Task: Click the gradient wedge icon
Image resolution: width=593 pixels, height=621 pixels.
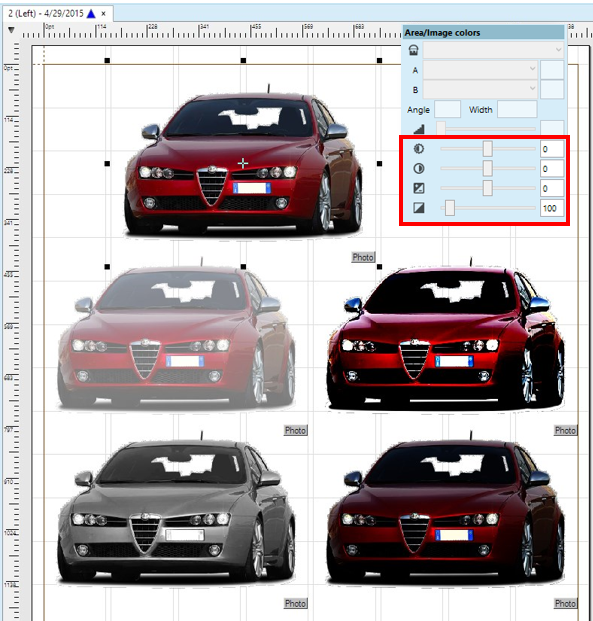Action: [419, 129]
